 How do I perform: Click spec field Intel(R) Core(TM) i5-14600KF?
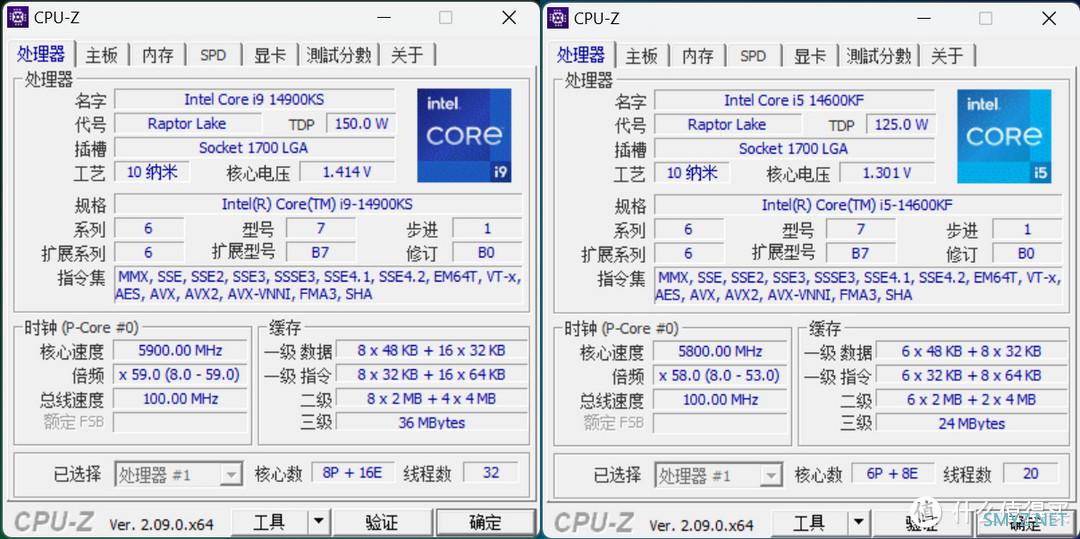(858, 205)
